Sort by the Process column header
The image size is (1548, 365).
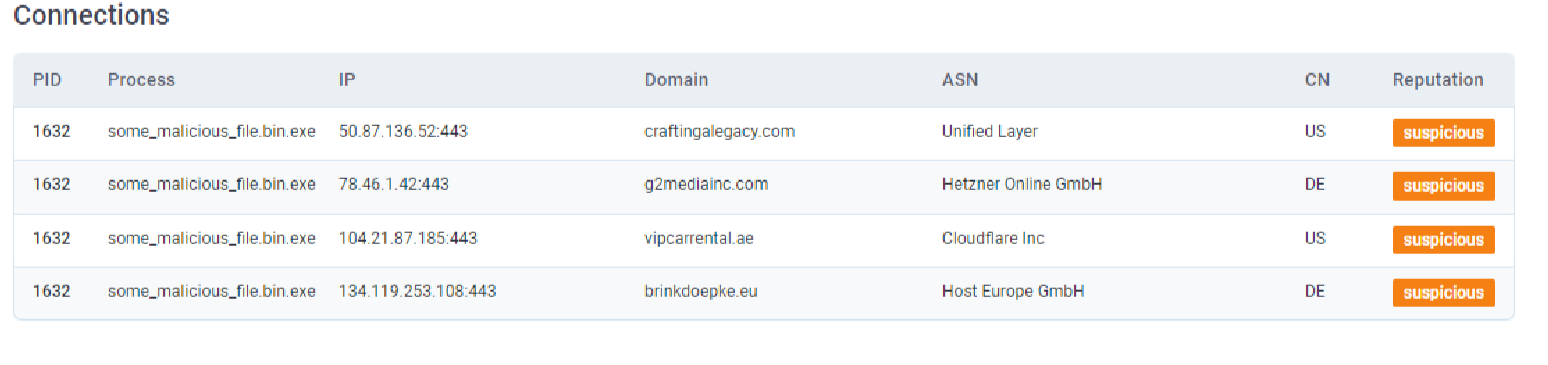pos(141,80)
